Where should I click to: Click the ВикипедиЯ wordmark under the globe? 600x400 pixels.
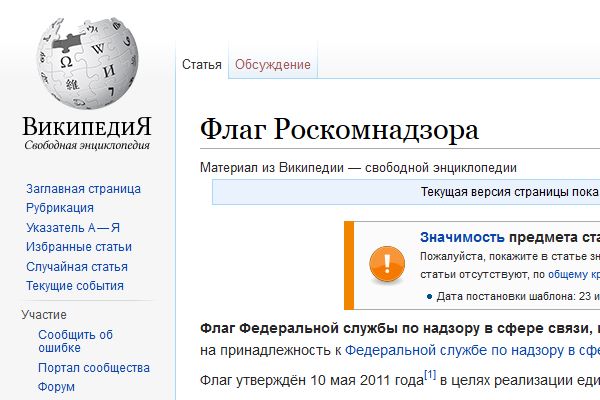coord(88,127)
